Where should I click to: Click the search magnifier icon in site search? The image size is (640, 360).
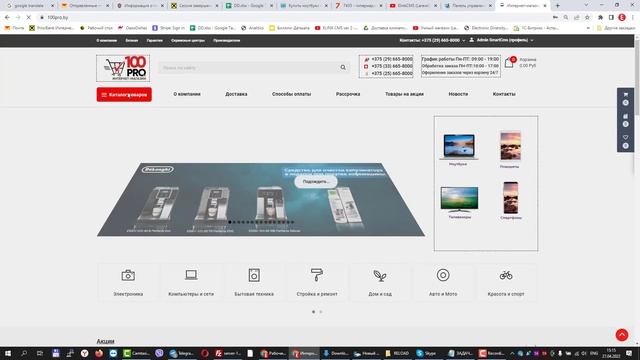(x=343, y=68)
